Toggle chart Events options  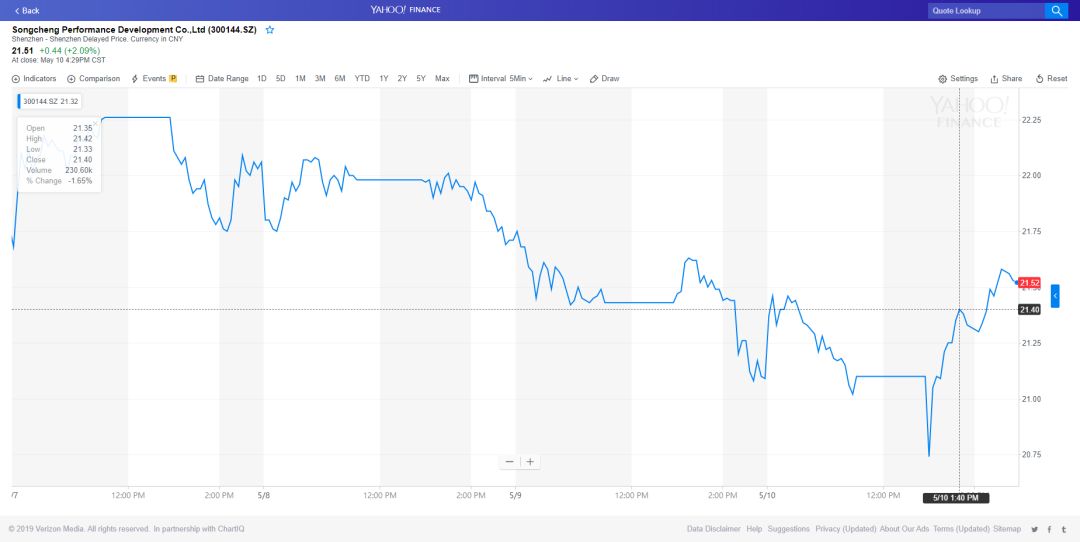[154, 79]
